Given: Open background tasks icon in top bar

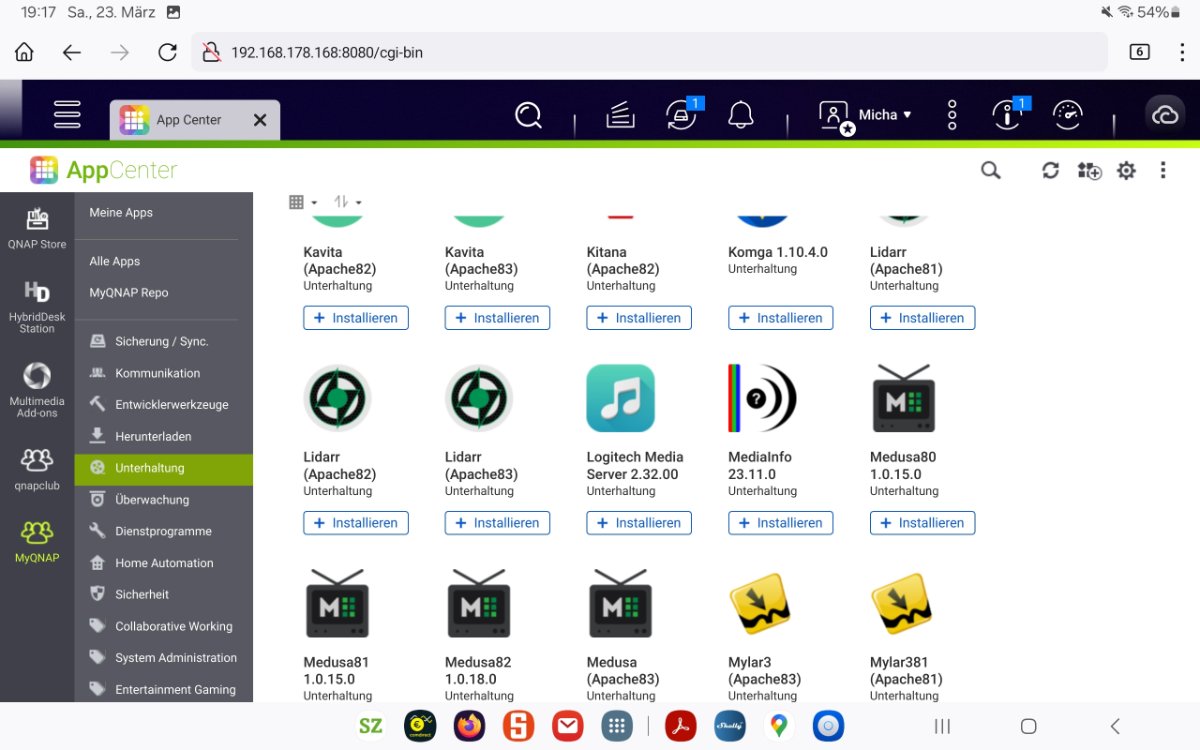Looking at the screenshot, I should coord(621,115).
